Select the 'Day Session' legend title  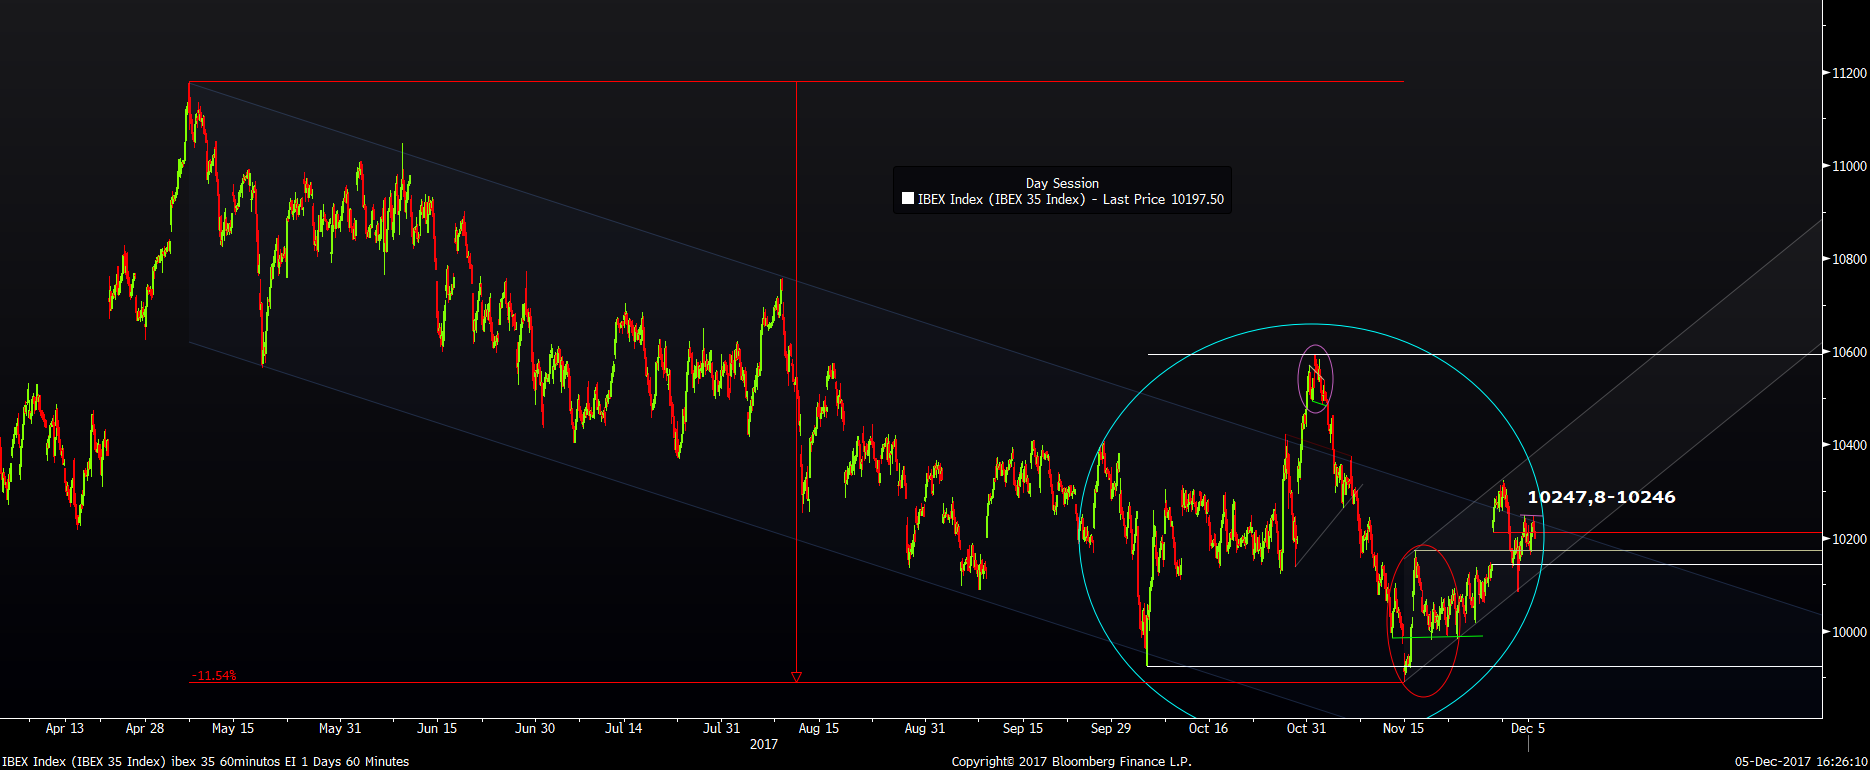point(1062,183)
